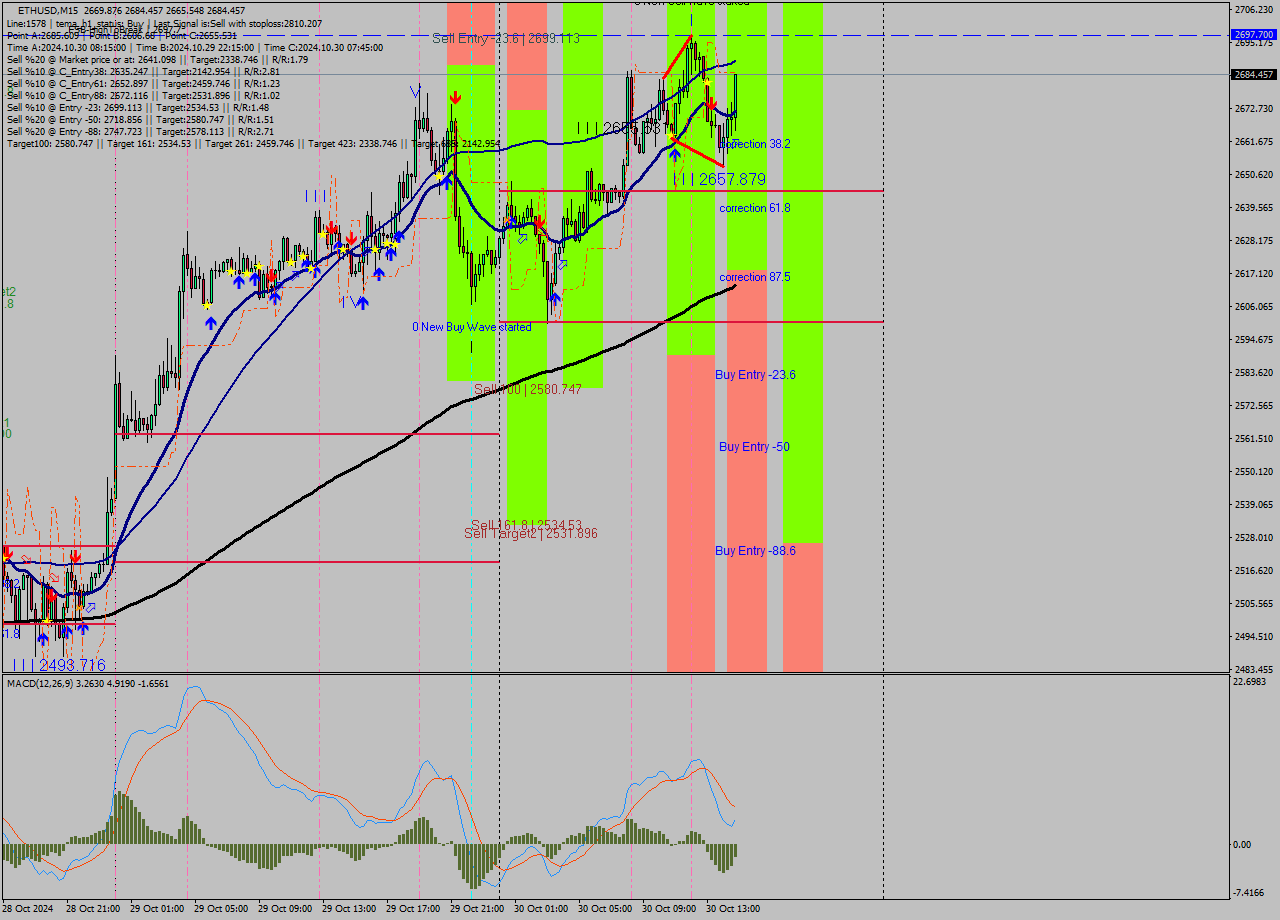Click the '29 Oct 13:00' time axis label
The height and width of the screenshot is (920, 1280).
(351, 909)
